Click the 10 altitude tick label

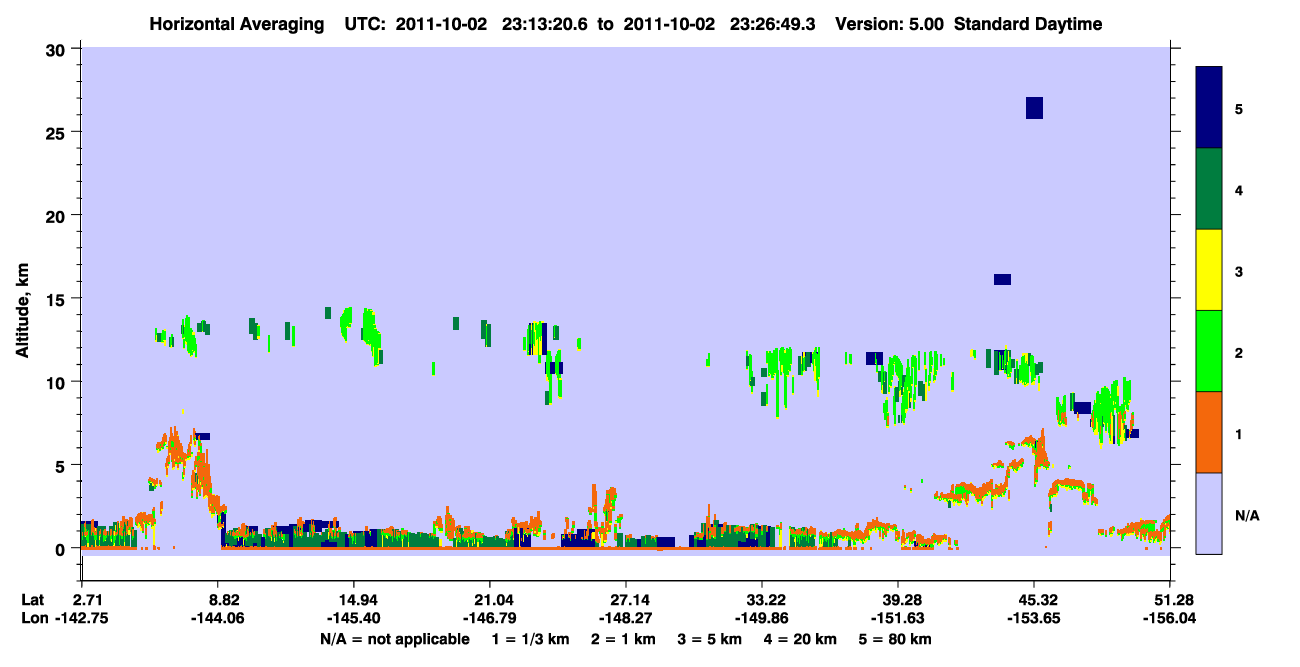[x=57, y=382]
